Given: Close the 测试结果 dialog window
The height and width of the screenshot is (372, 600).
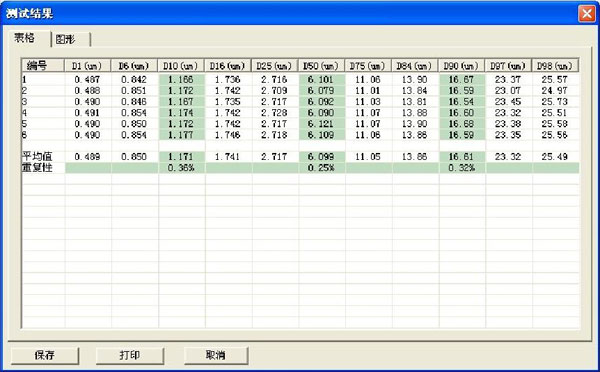Looking at the screenshot, I should coord(587,14).
